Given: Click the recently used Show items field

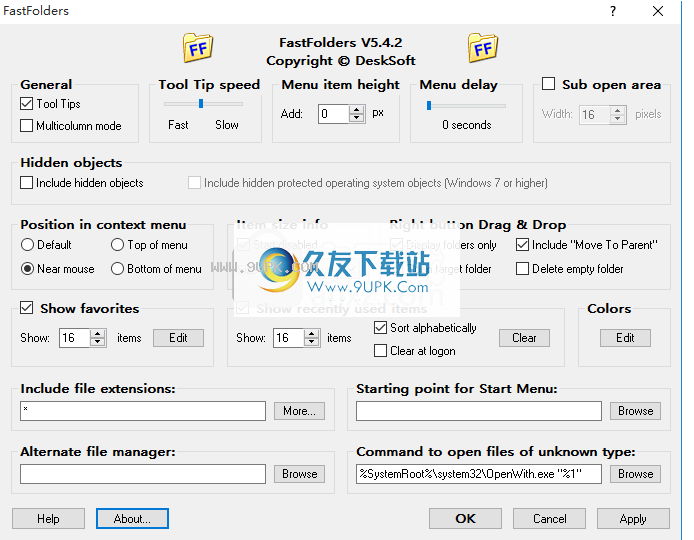Looking at the screenshot, I should [x=289, y=338].
